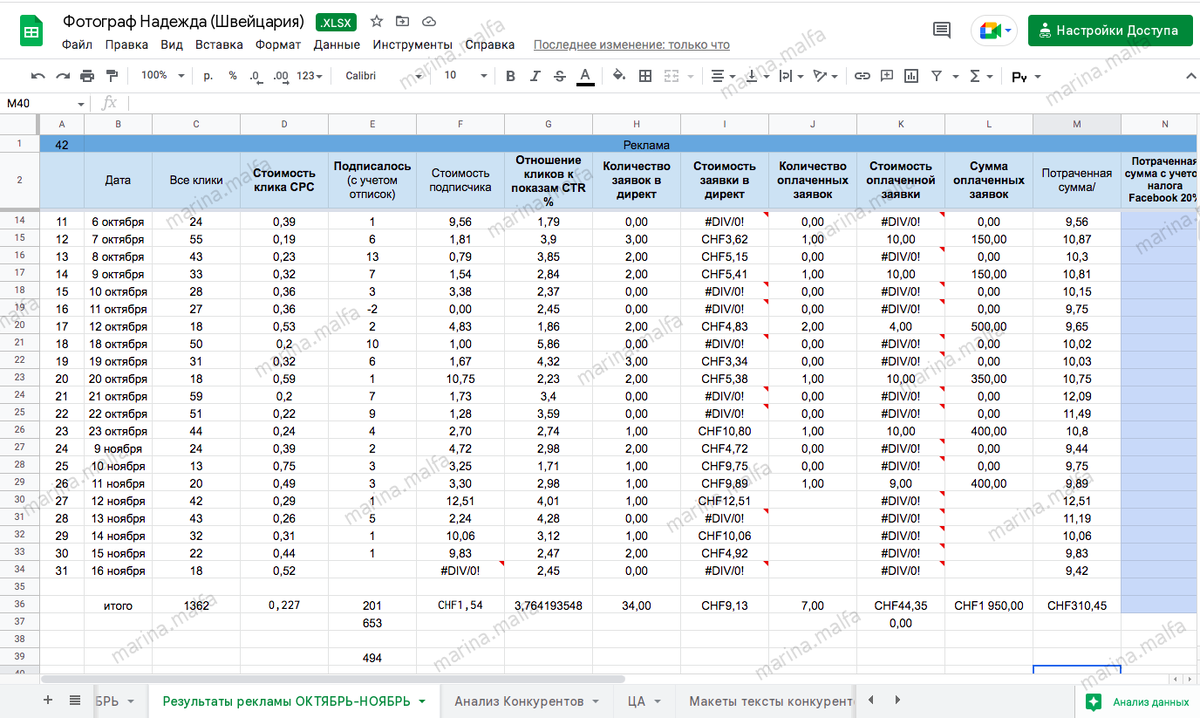The width and height of the screenshot is (1200, 718).
Task: Open the input tools Ру selector
Action: (1026, 76)
